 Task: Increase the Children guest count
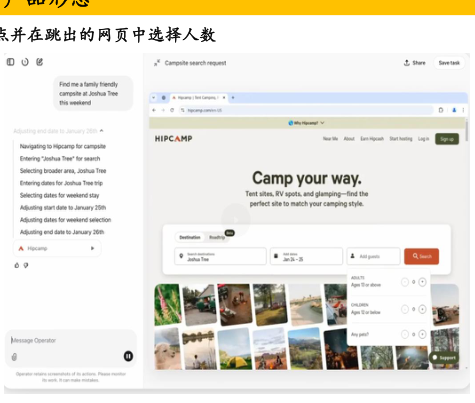[x=422, y=309]
